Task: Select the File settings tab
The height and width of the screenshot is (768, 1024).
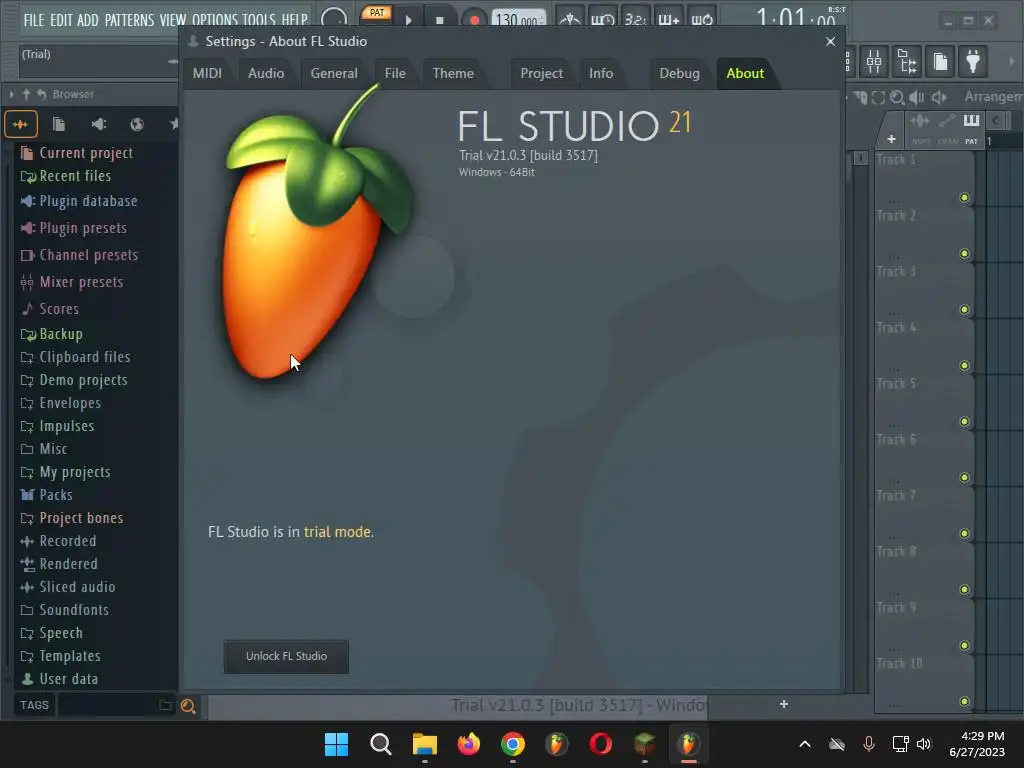Action: click(395, 73)
